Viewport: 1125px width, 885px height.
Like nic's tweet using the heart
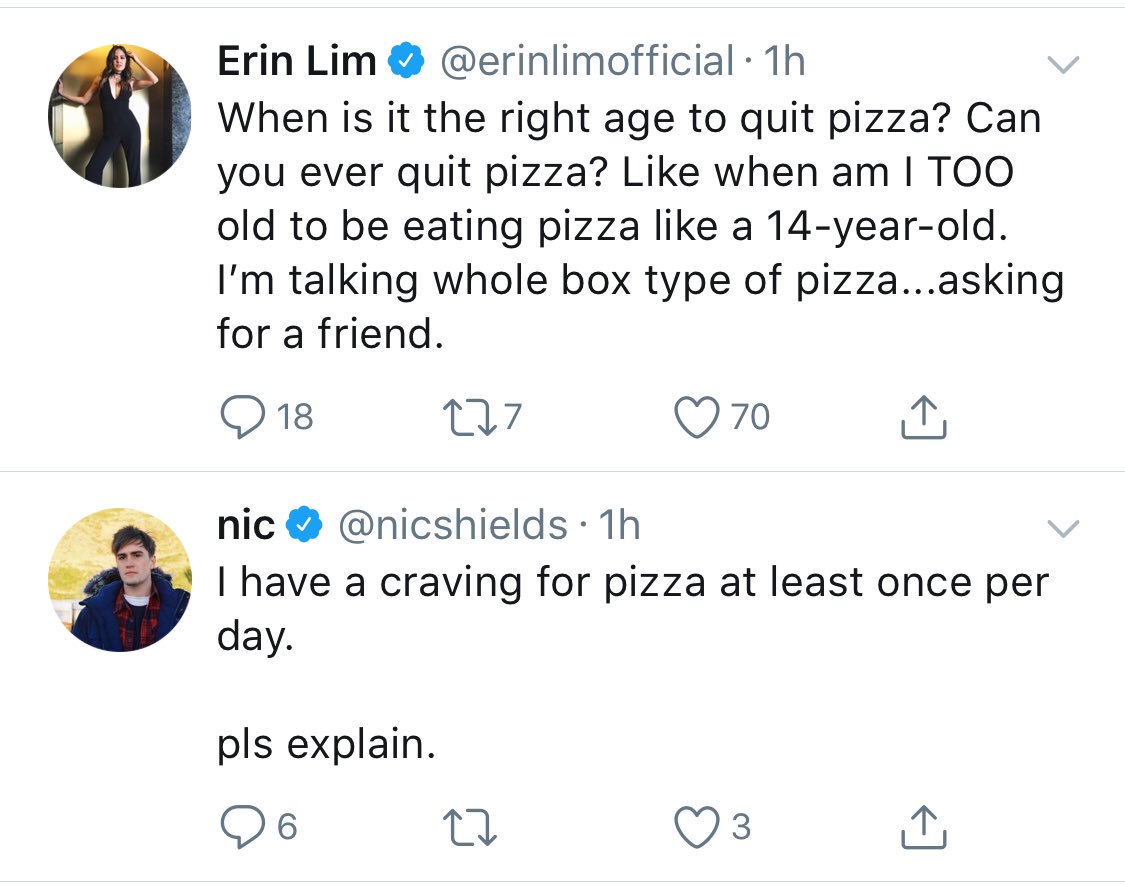[699, 827]
